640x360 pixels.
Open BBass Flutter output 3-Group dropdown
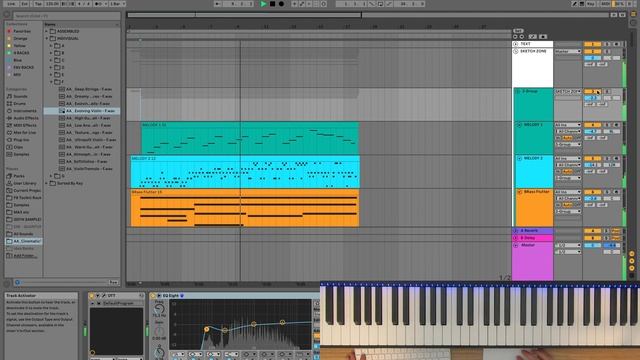click(x=568, y=211)
